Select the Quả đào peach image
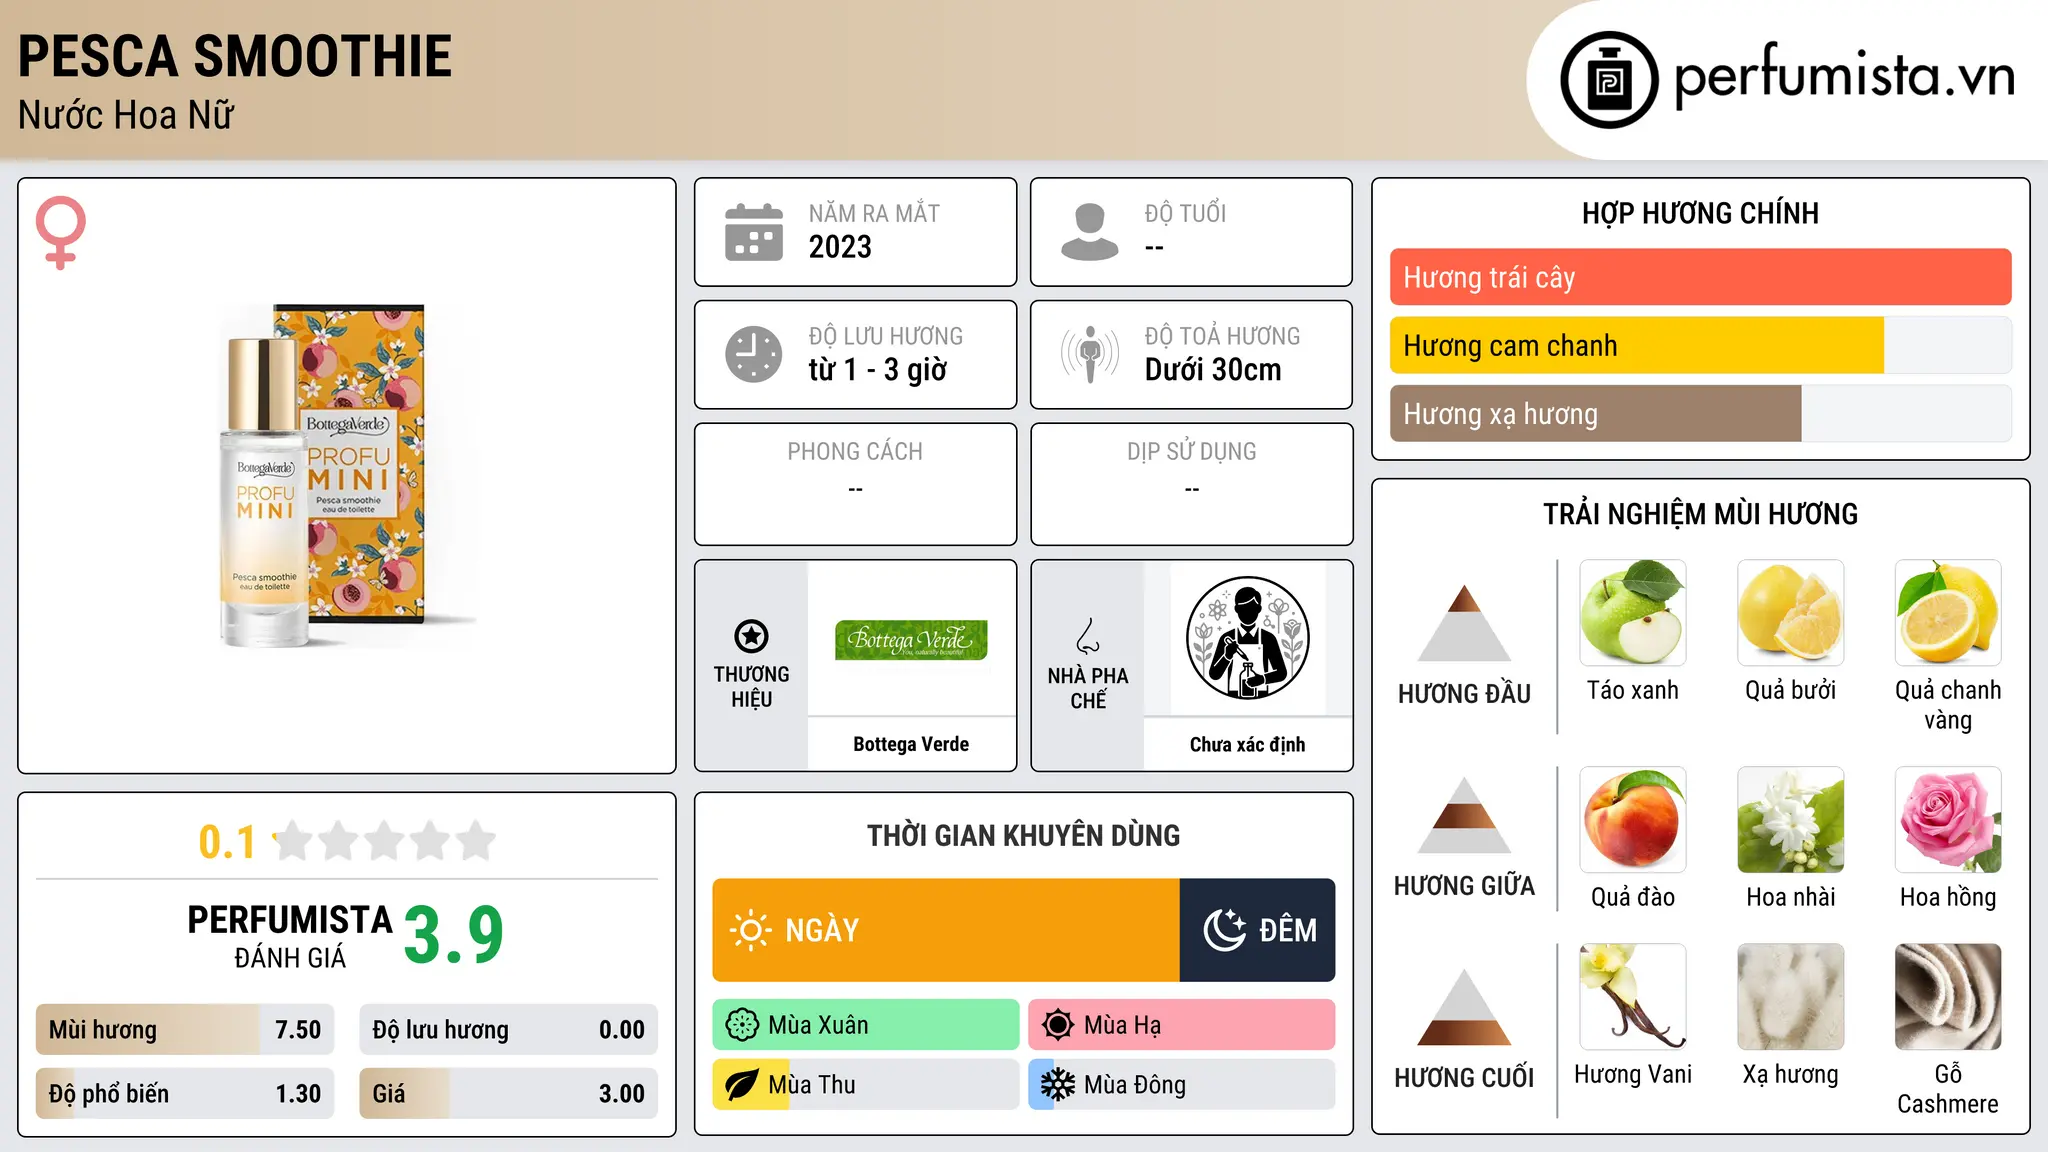This screenshot has height=1152, width=2048. [1633, 820]
